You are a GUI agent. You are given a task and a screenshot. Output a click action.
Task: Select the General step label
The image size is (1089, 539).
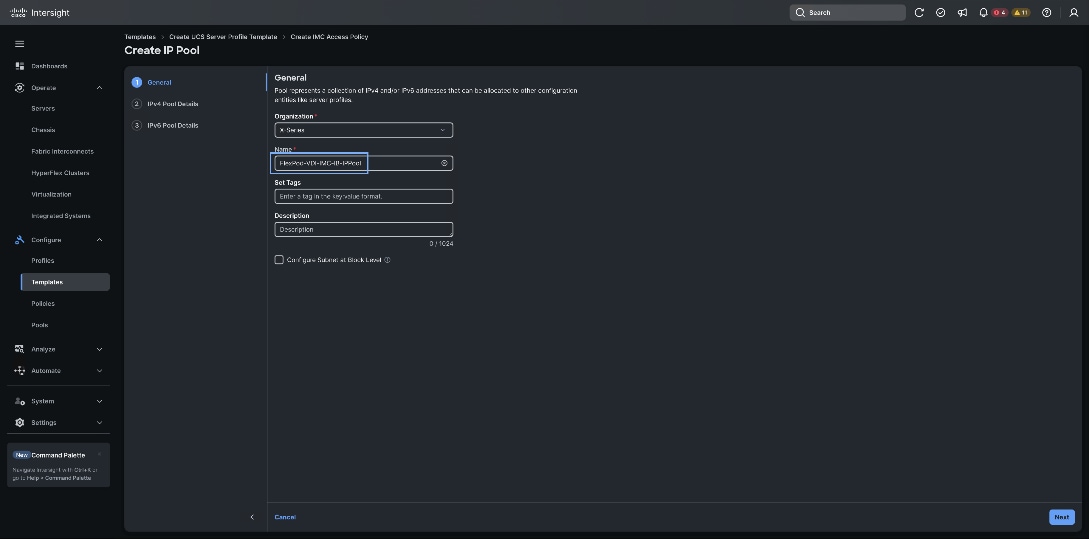[159, 83]
